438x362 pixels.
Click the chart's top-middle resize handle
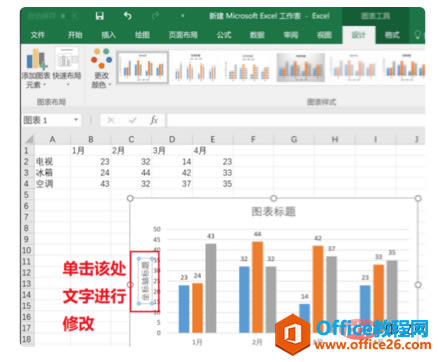(274, 198)
